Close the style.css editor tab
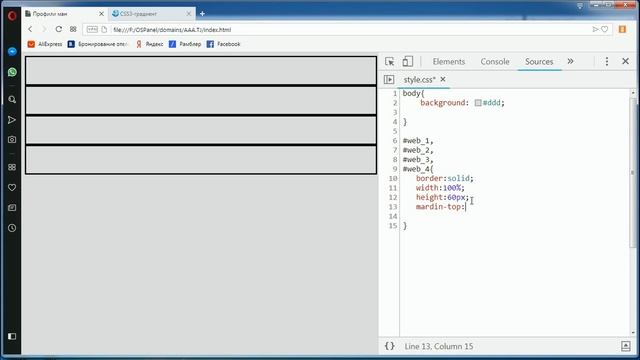 pos(443,79)
